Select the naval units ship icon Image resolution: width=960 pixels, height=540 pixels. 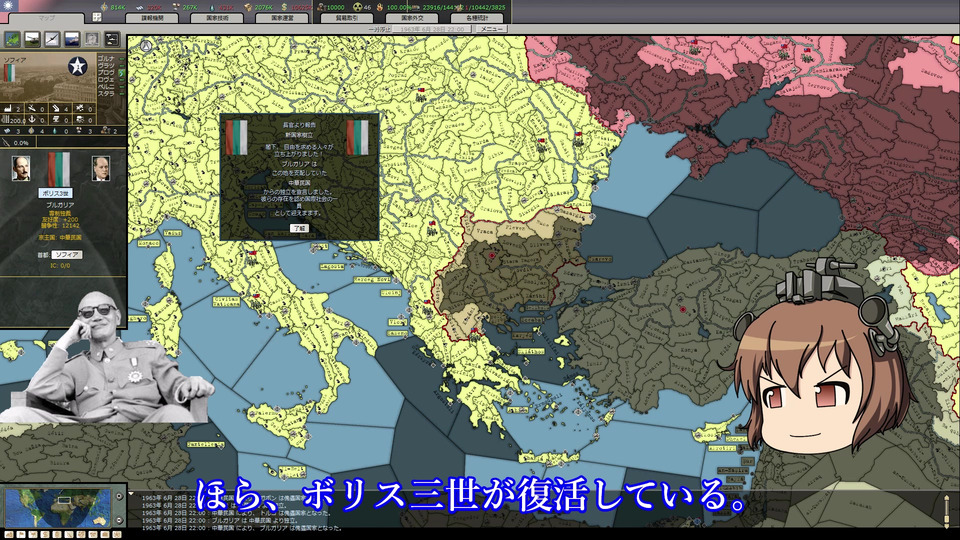(72, 39)
